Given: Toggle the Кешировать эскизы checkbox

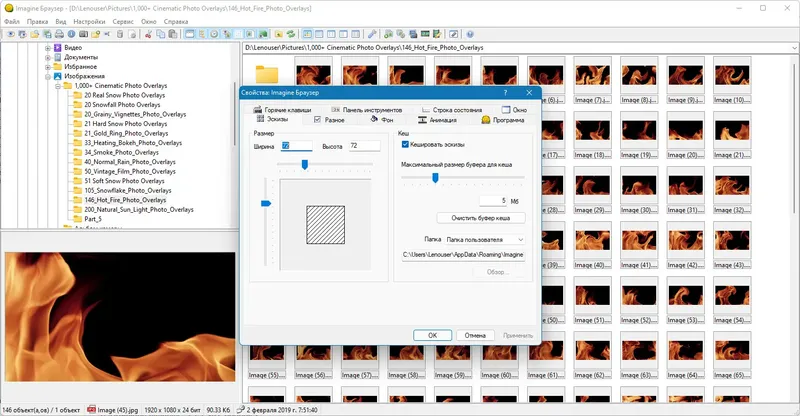Looking at the screenshot, I should point(405,144).
